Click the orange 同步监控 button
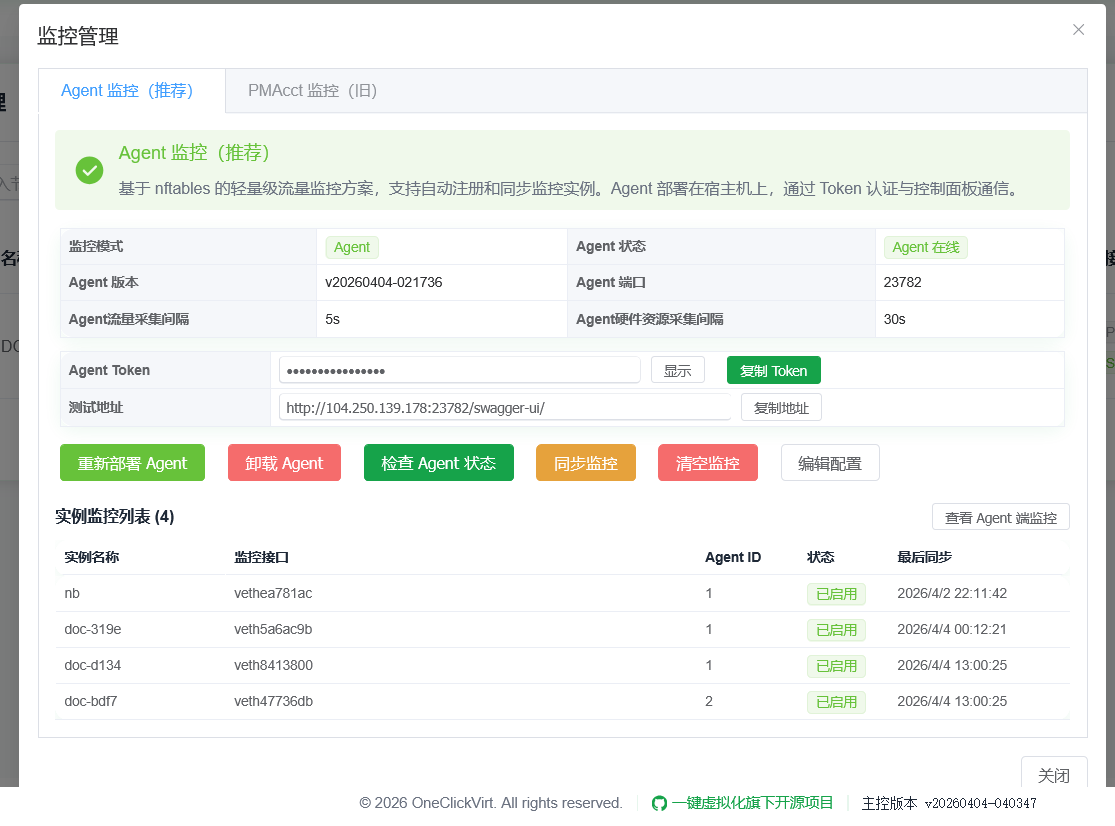The image size is (1115, 826). (x=585, y=463)
